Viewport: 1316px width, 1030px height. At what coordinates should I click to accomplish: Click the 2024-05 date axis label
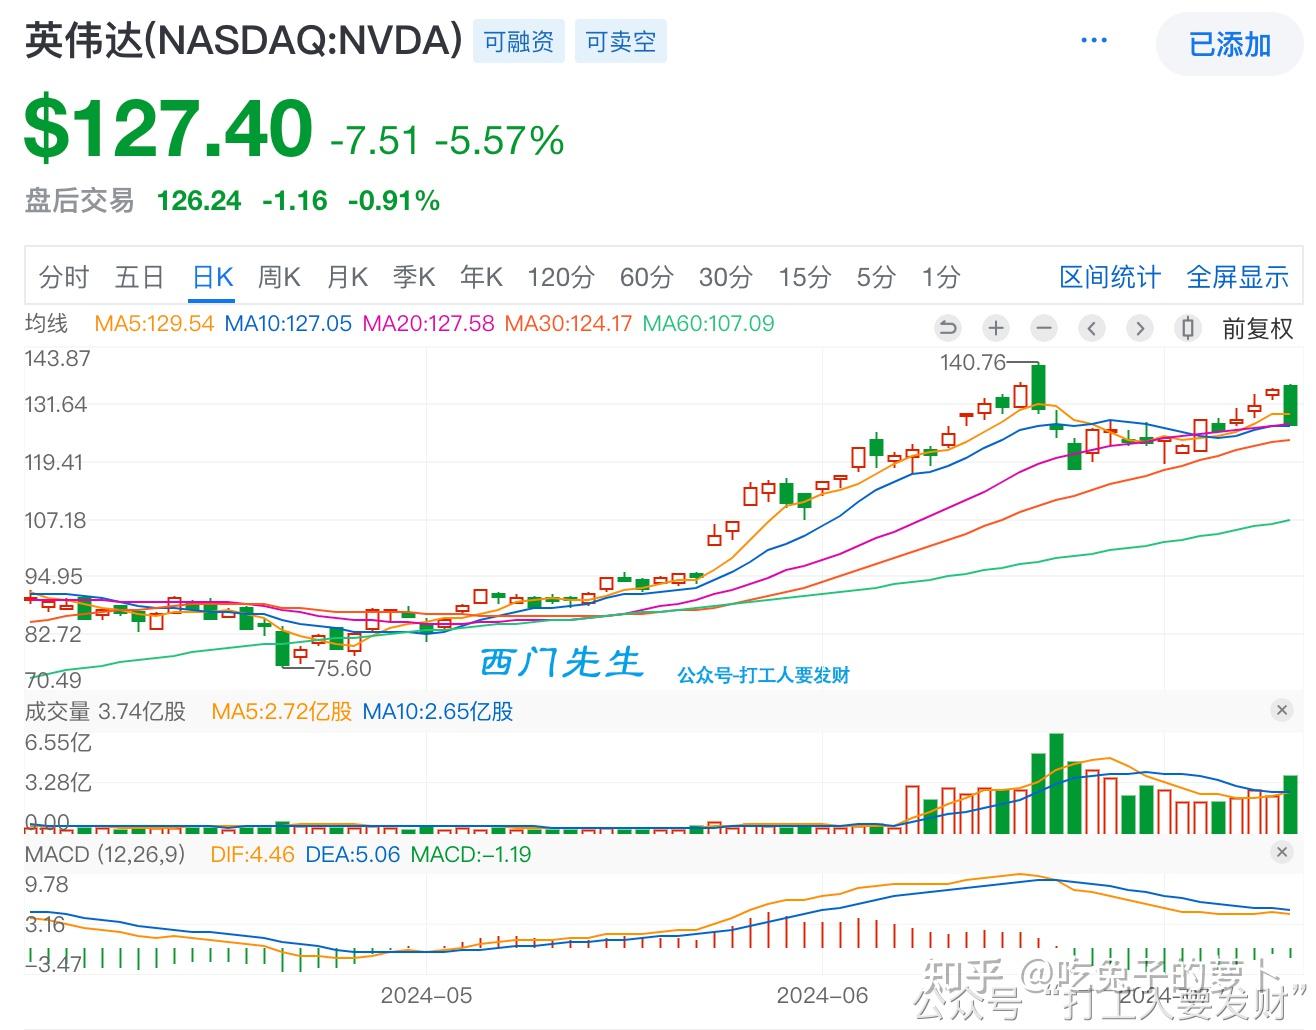(426, 996)
